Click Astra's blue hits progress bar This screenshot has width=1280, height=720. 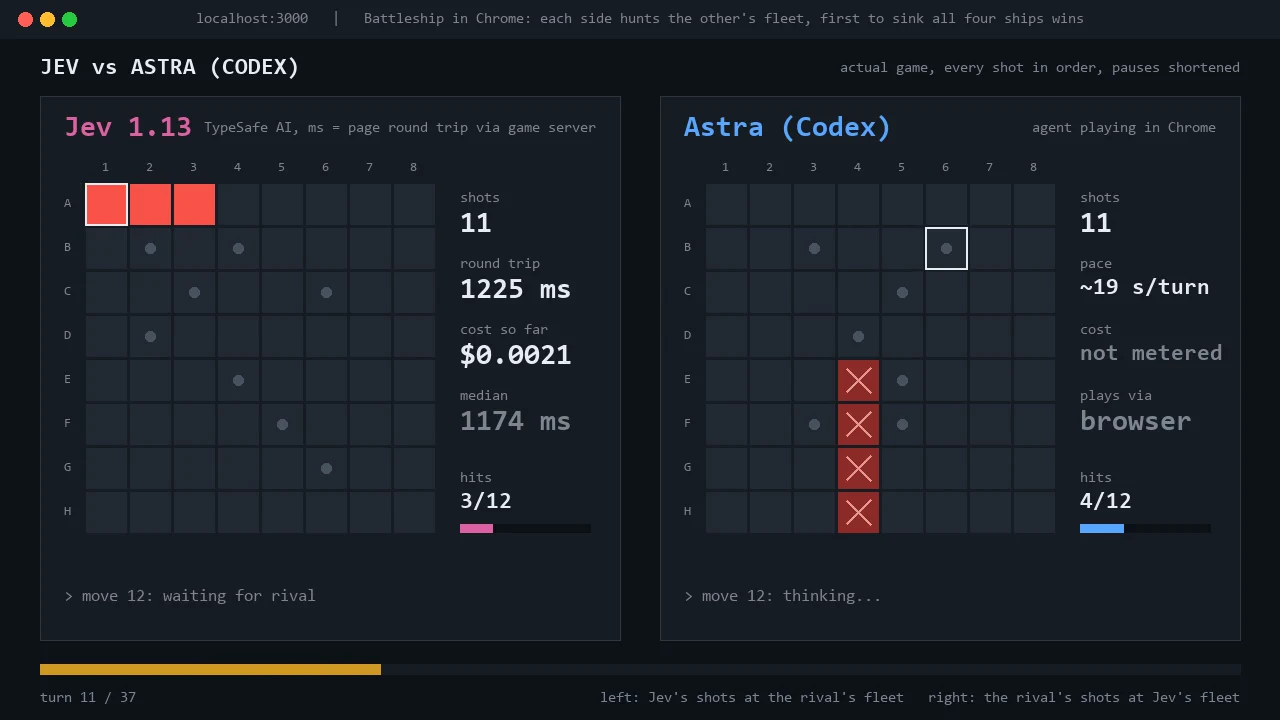pos(1102,529)
